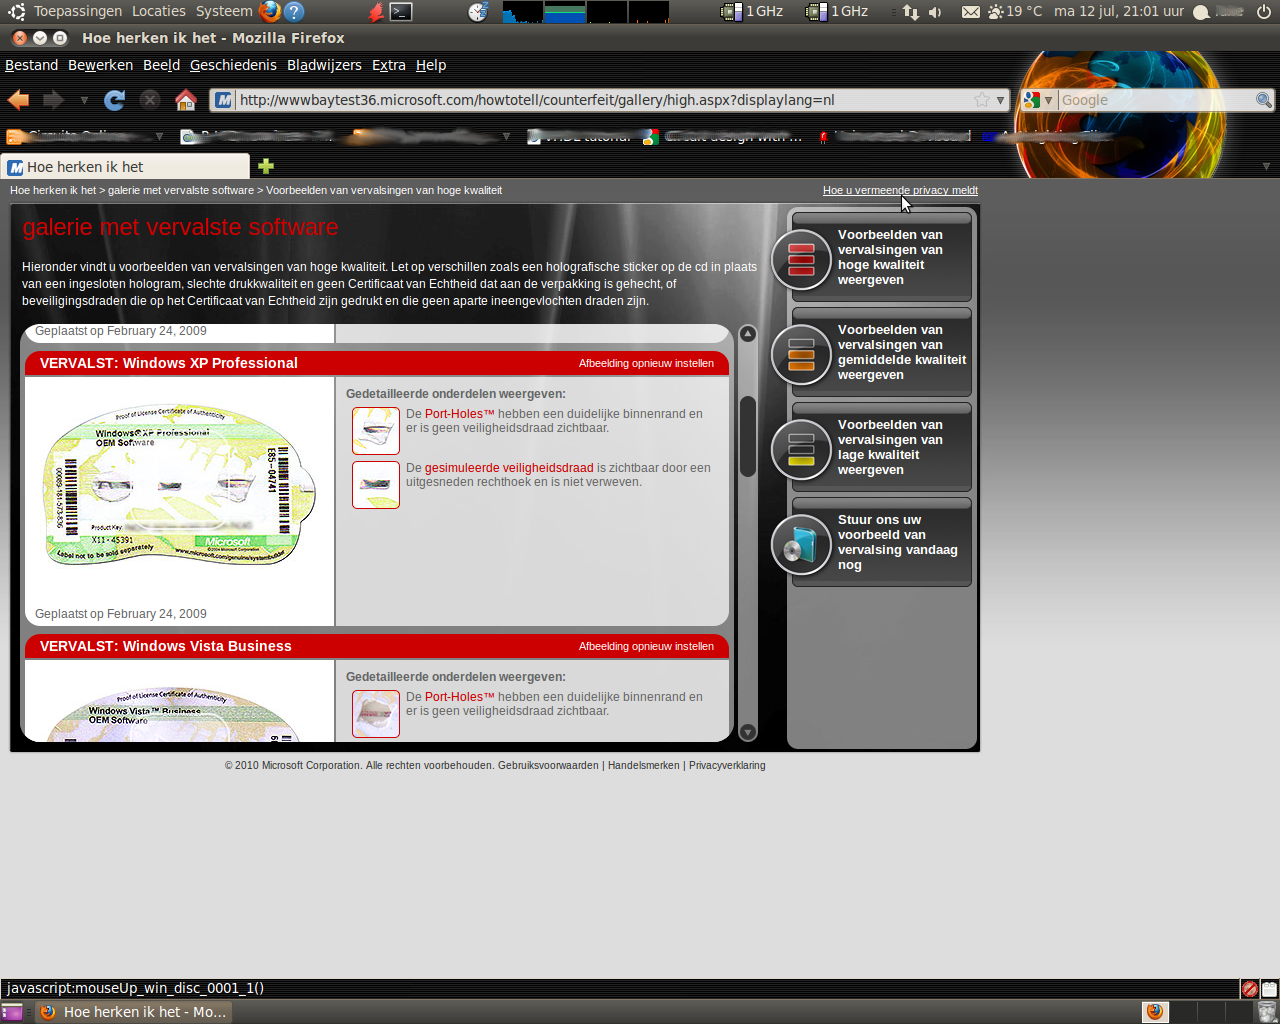Open a new tab with the plus icon

(x=265, y=166)
